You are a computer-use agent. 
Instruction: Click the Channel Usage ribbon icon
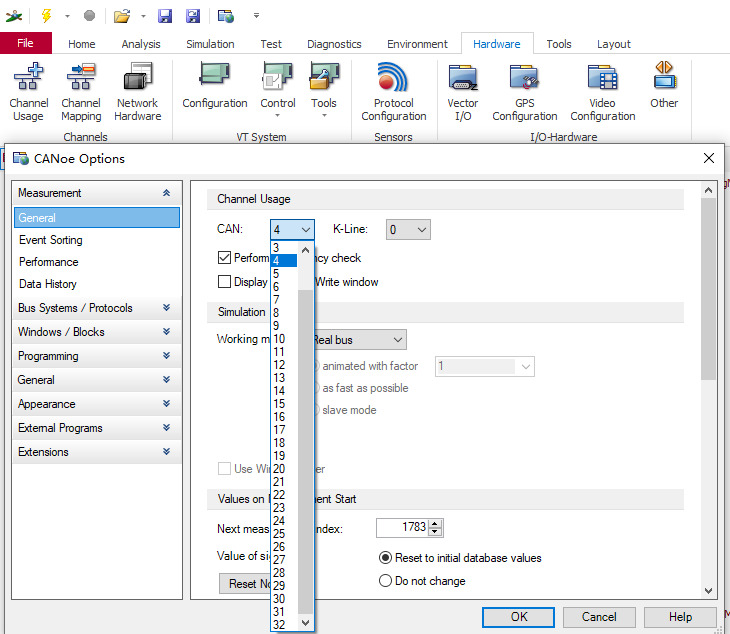[x=28, y=92]
